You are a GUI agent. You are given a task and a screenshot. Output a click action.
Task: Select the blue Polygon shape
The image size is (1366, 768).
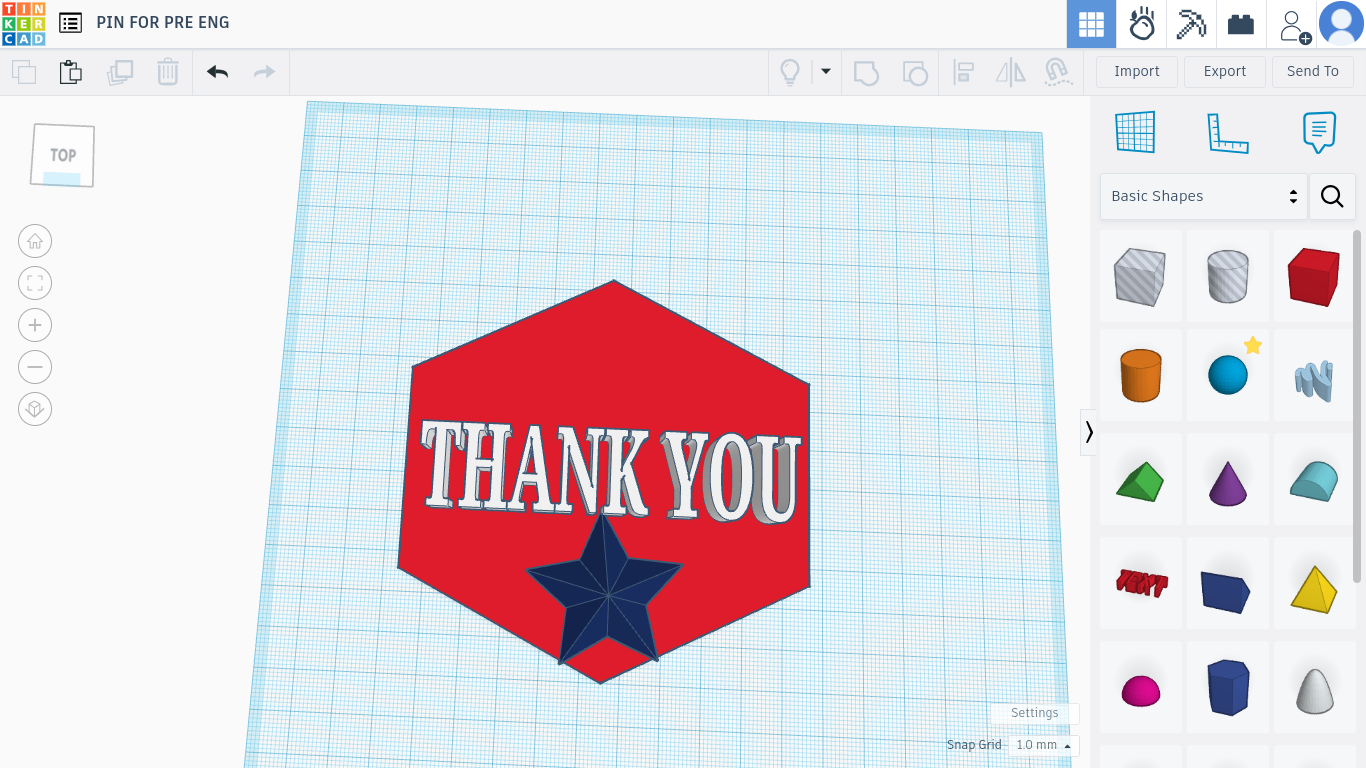[x=1228, y=687]
